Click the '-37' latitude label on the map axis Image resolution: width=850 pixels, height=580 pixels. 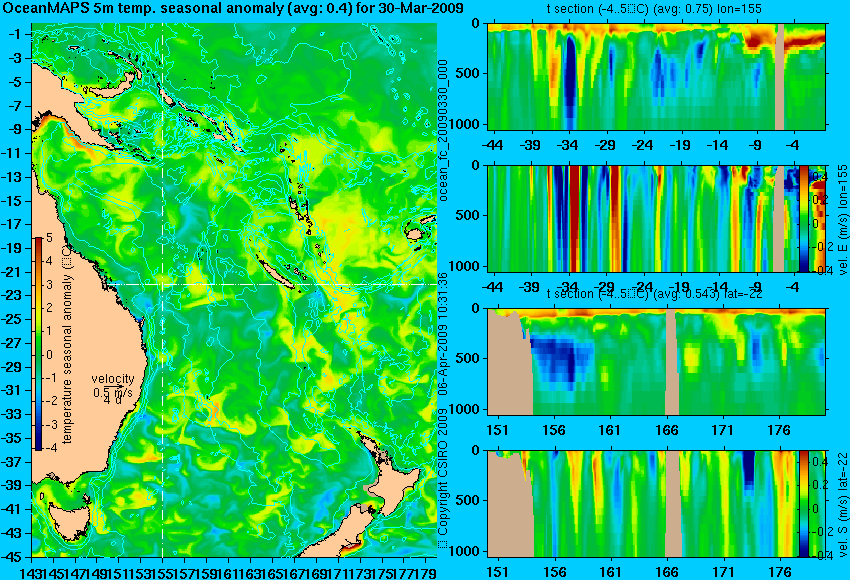(x=12, y=462)
